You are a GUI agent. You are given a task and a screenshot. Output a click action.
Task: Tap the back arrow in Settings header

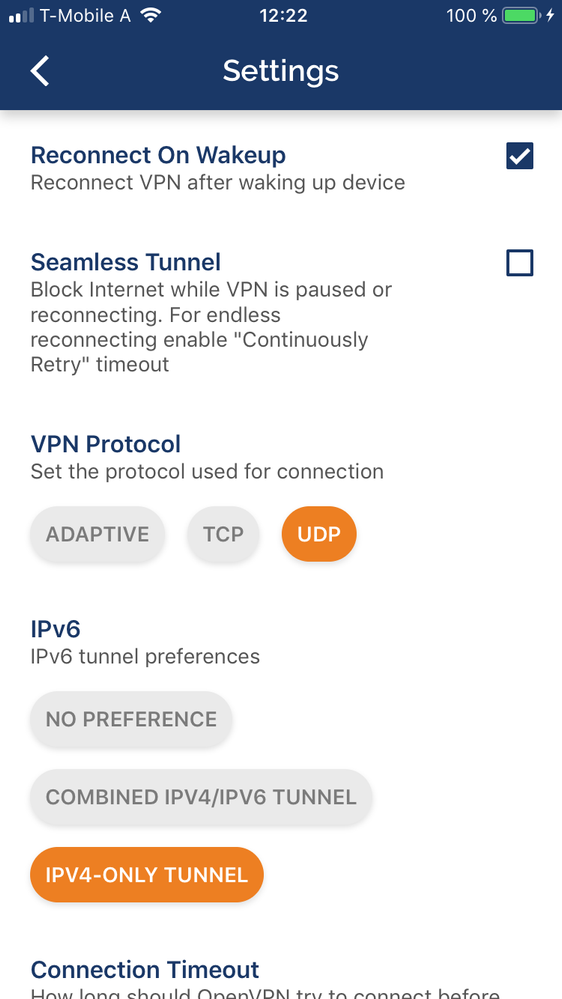click(40, 71)
